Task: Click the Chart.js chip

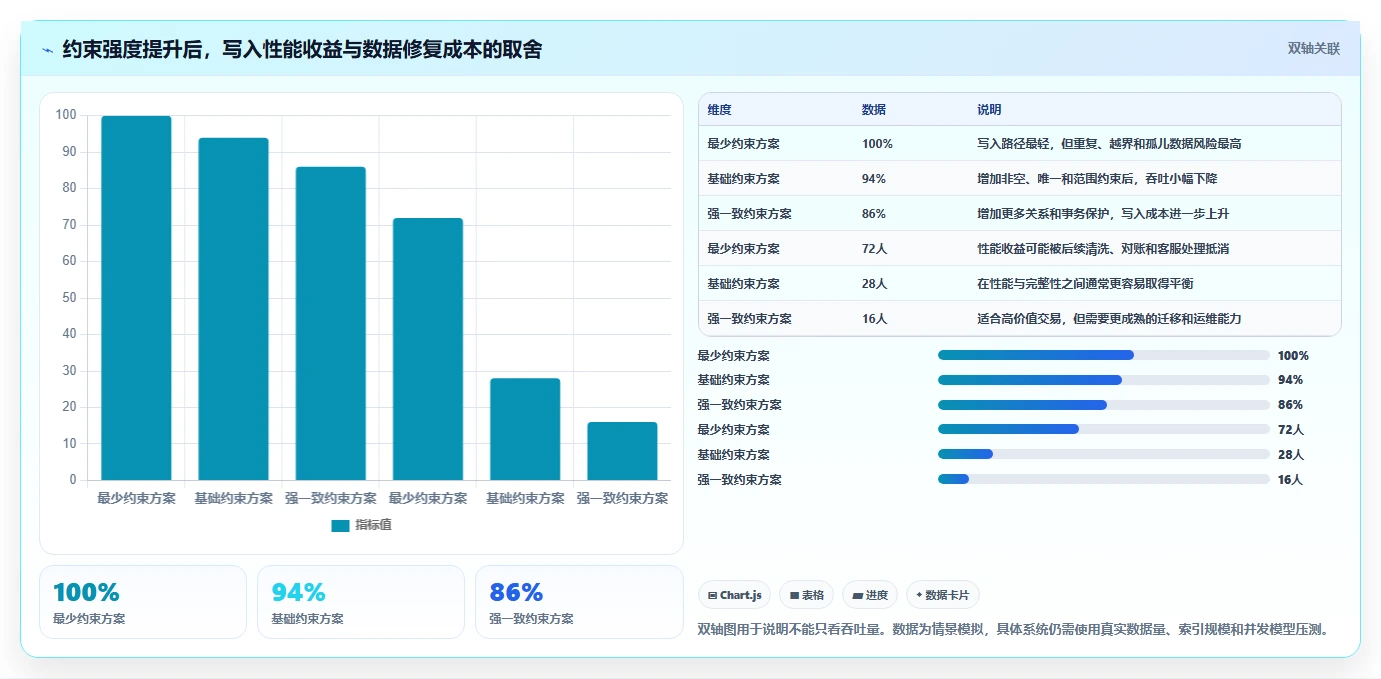Action: 735,595
